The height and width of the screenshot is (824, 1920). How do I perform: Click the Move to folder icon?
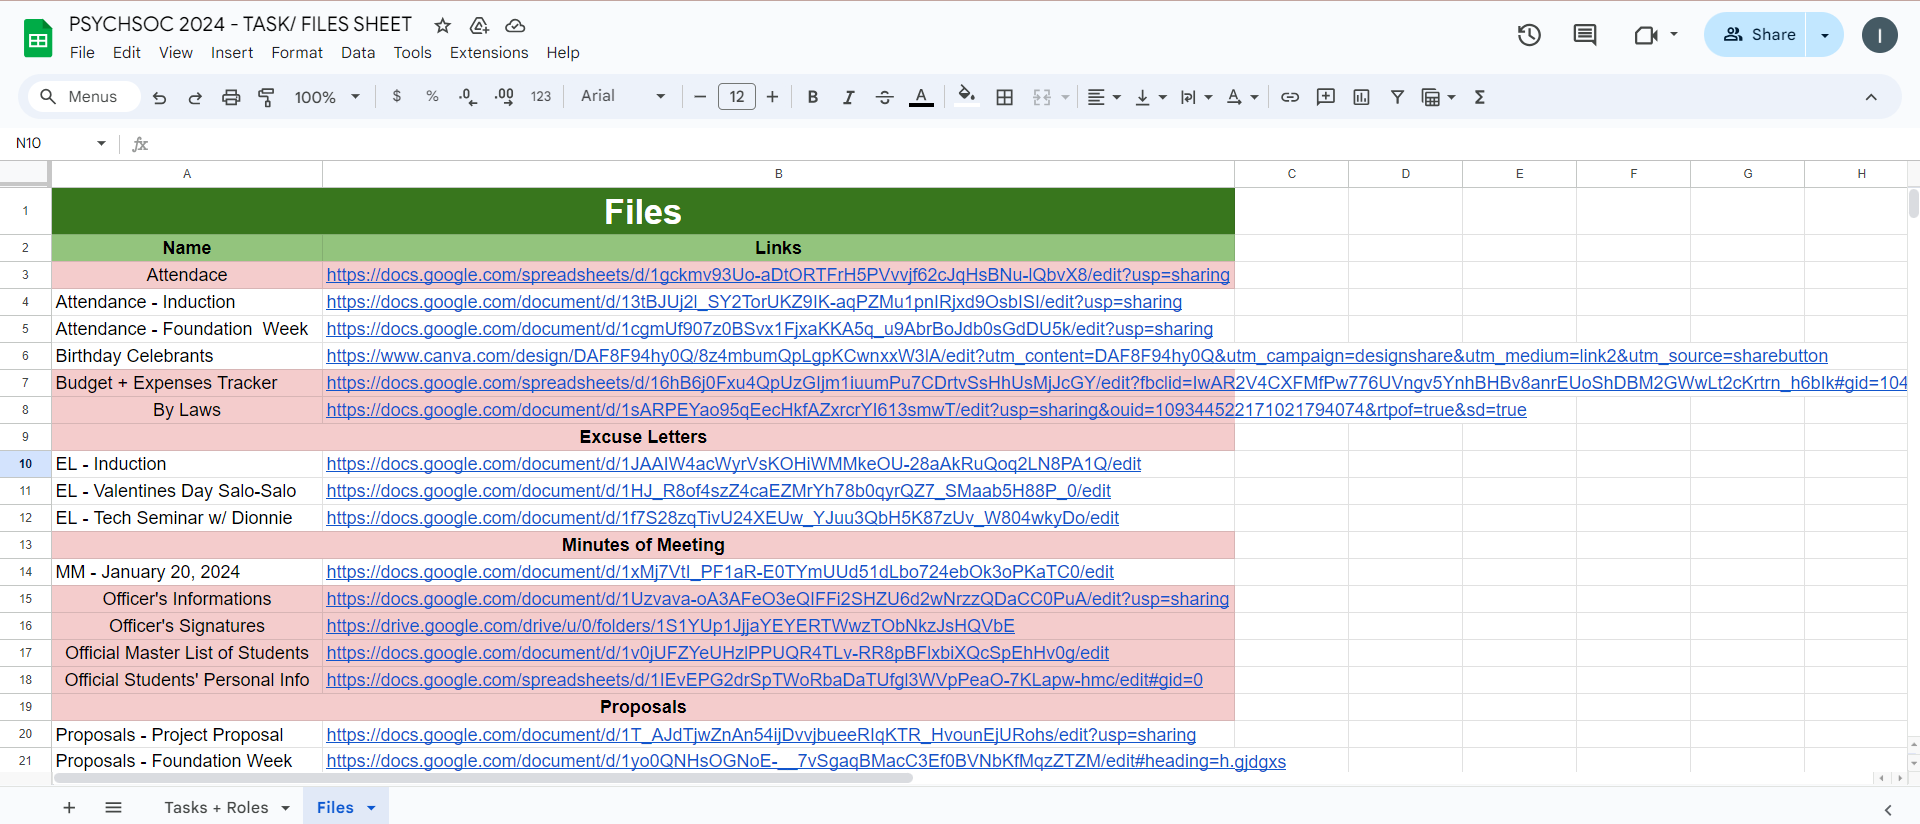coord(479,25)
